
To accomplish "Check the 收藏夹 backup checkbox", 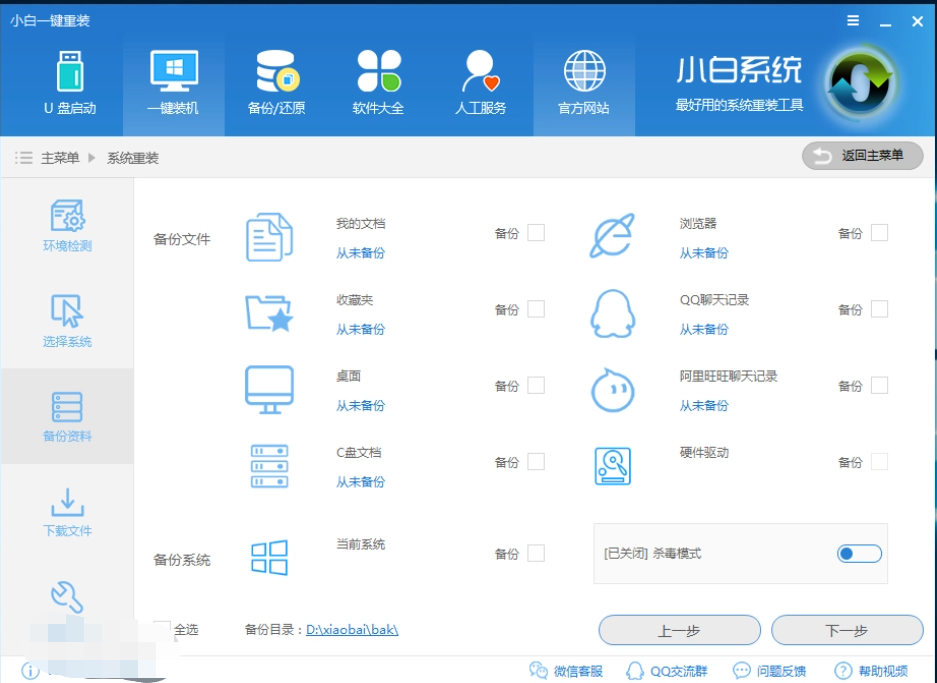I will tap(536, 309).
